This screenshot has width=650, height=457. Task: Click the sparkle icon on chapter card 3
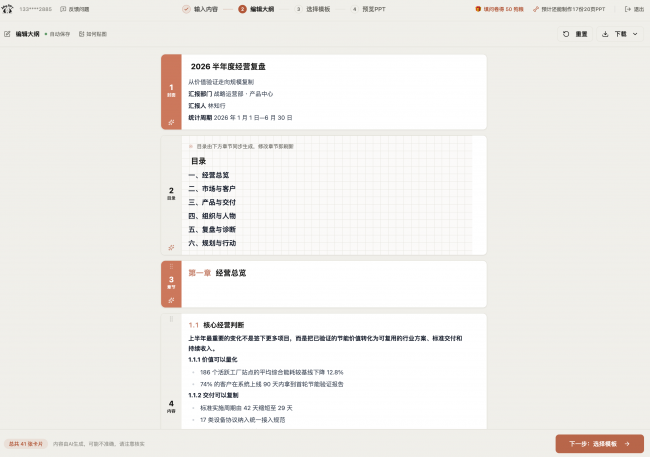click(x=171, y=300)
